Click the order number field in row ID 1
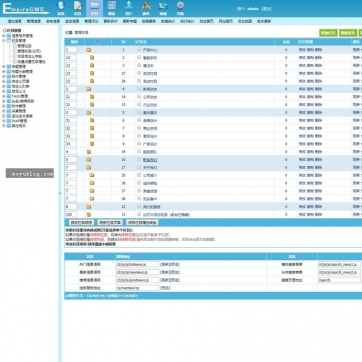362x362 pixels. pos(71,50)
